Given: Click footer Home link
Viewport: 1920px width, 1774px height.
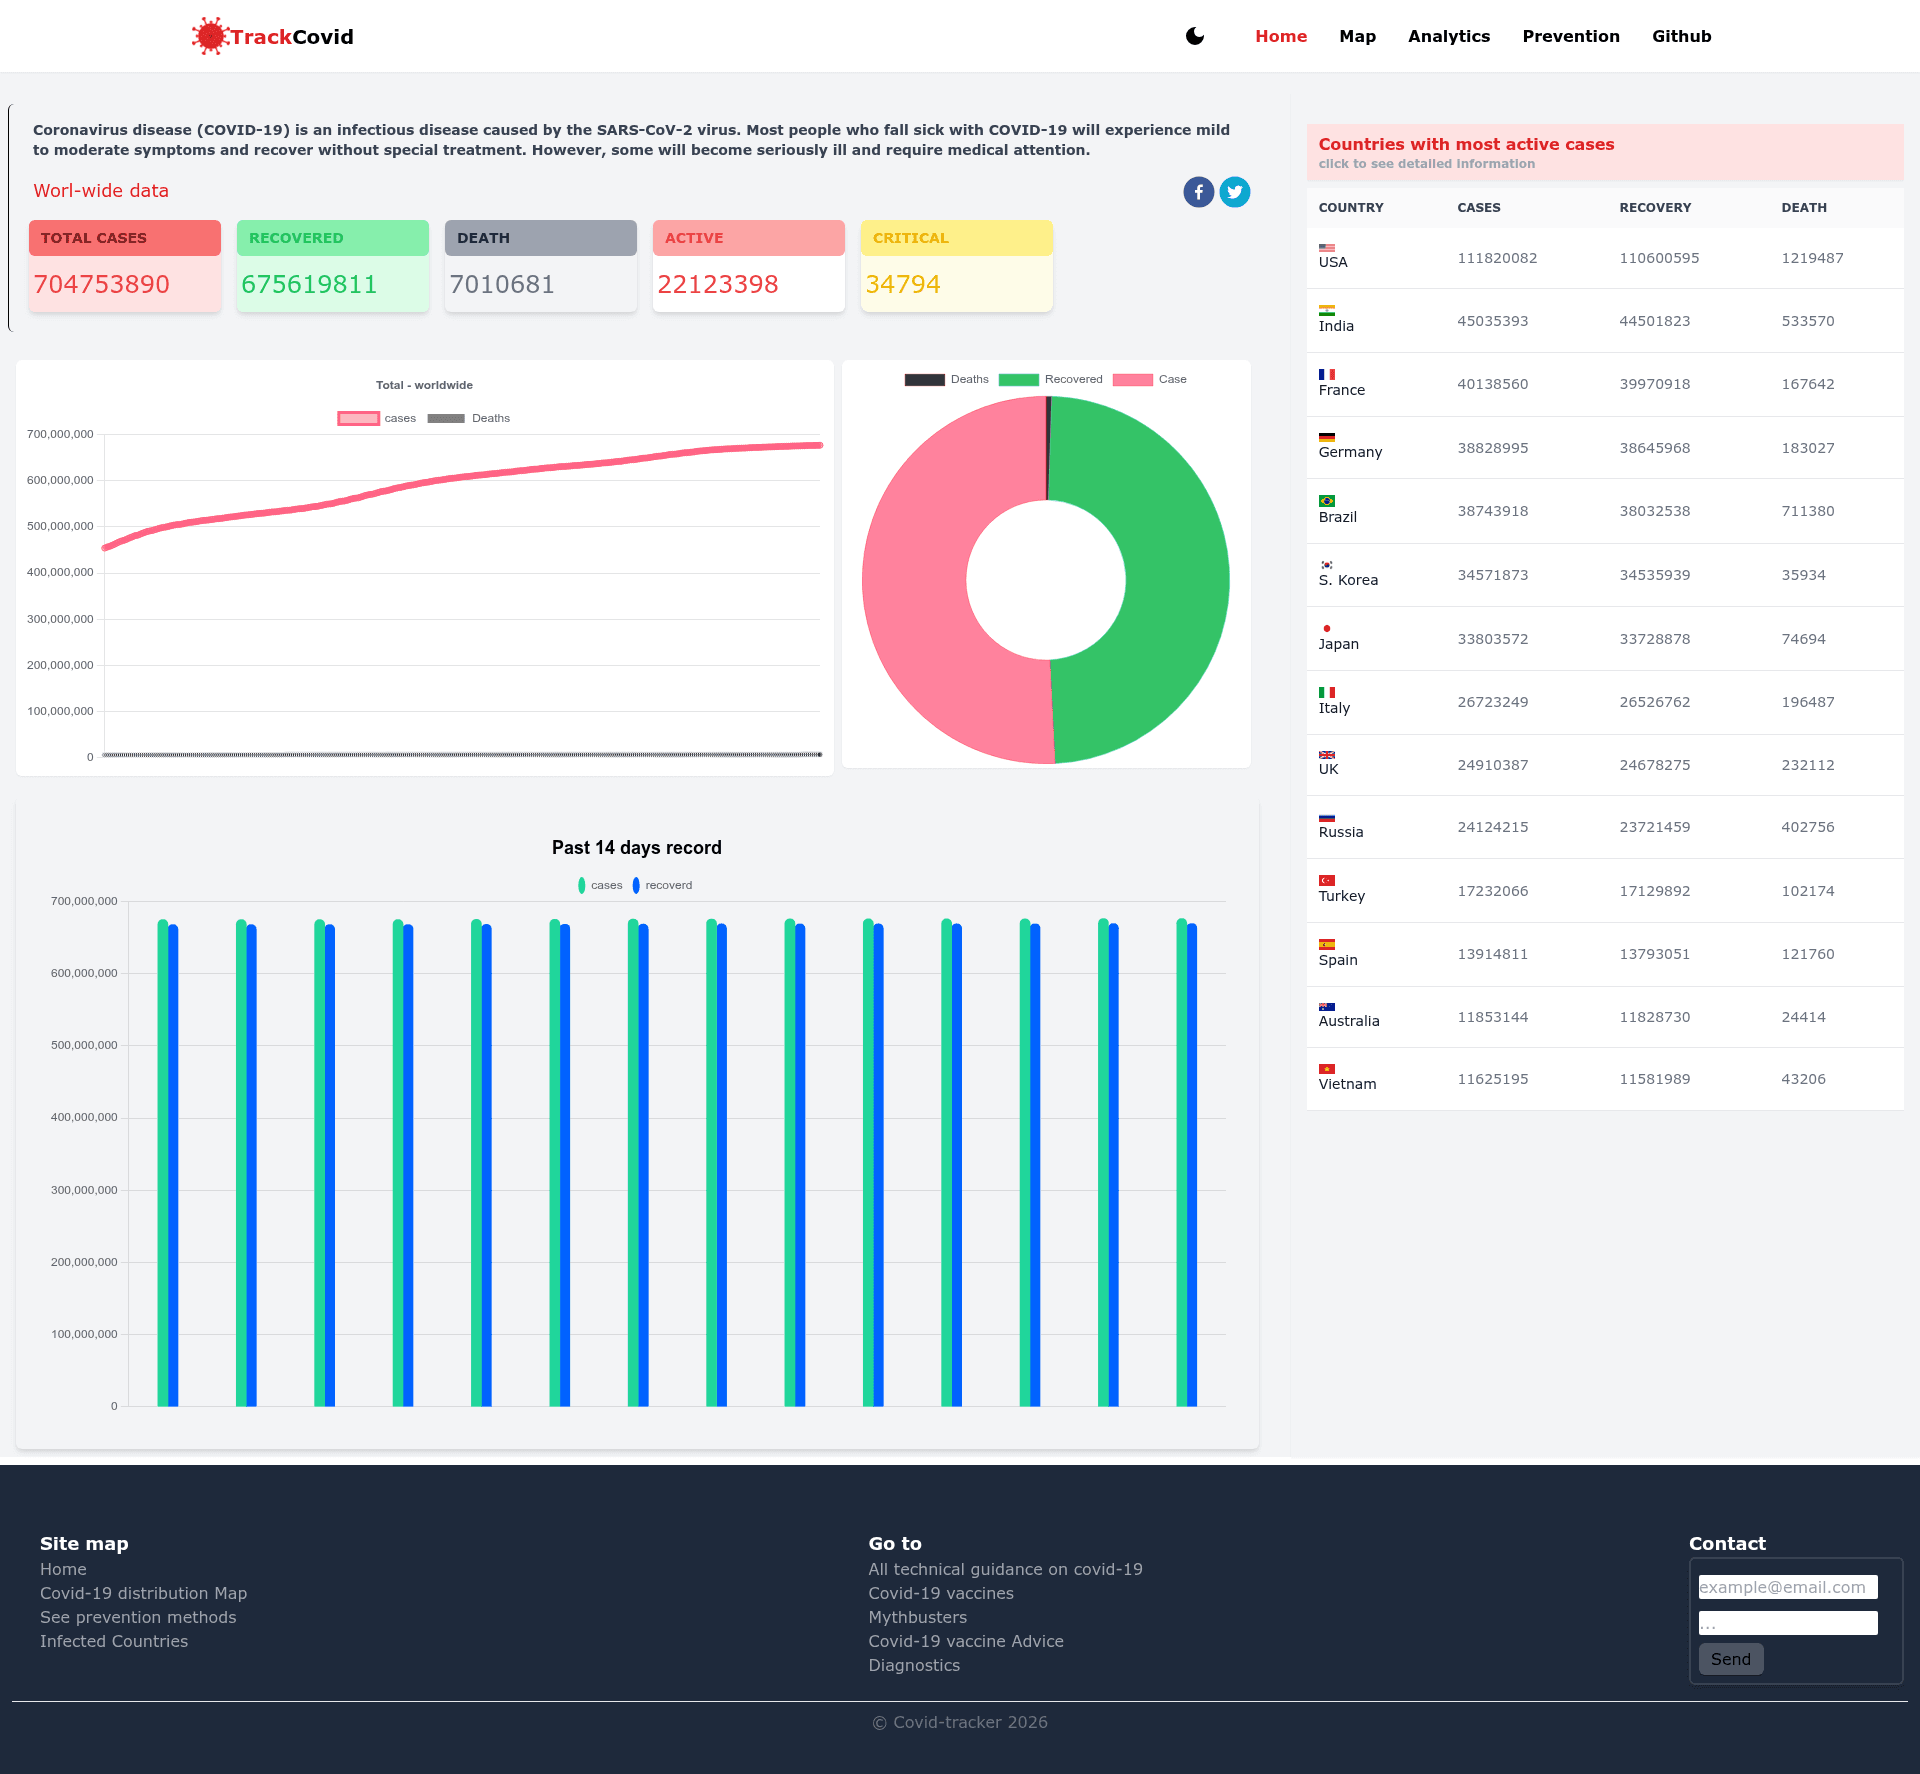Looking at the screenshot, I should [63, 1569].
